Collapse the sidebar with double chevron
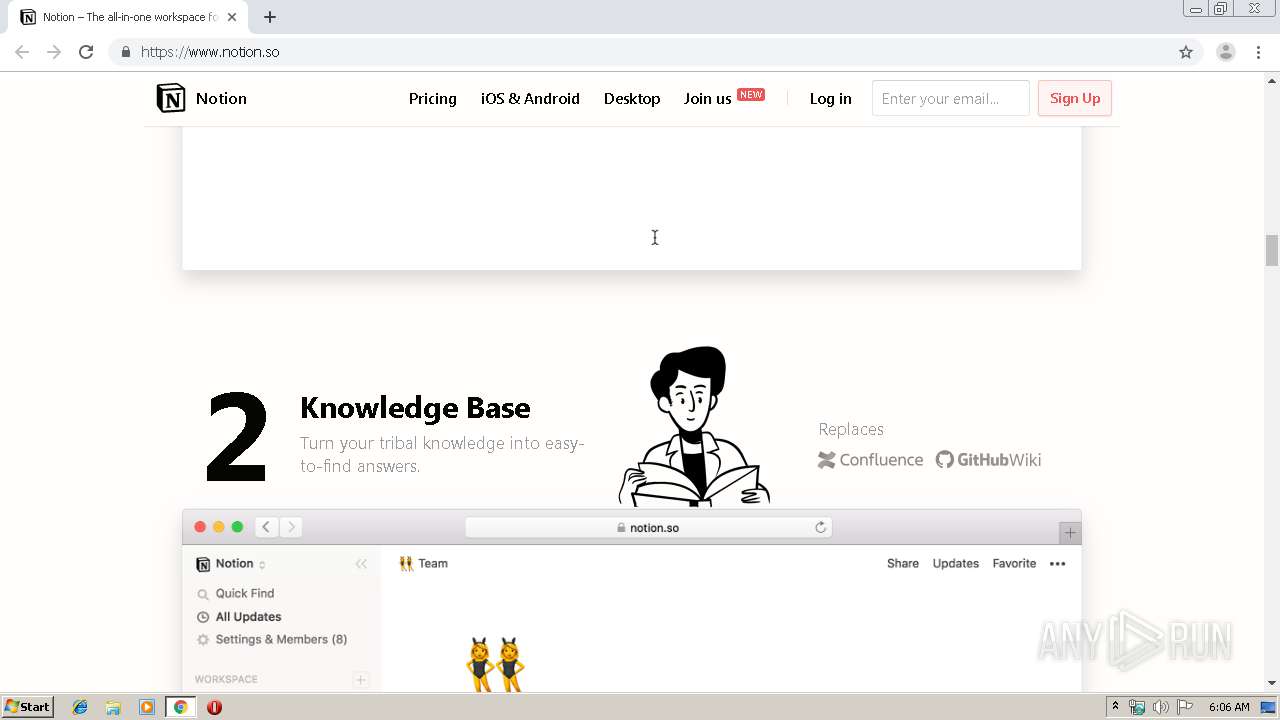This screenshot has width=1280, height=720. [361, 564]
